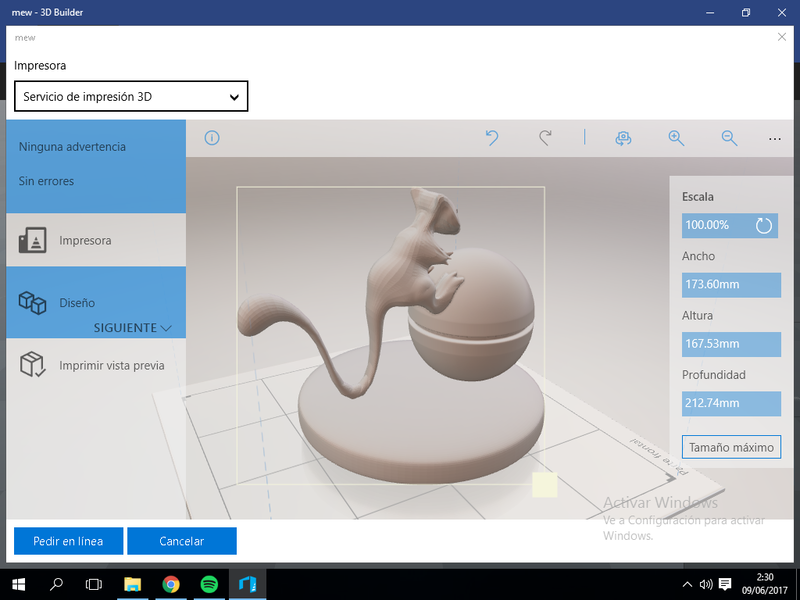Open File Explorer from the taskbar
Viewport: 800px width, 600px height.
[x=133, y=584]
